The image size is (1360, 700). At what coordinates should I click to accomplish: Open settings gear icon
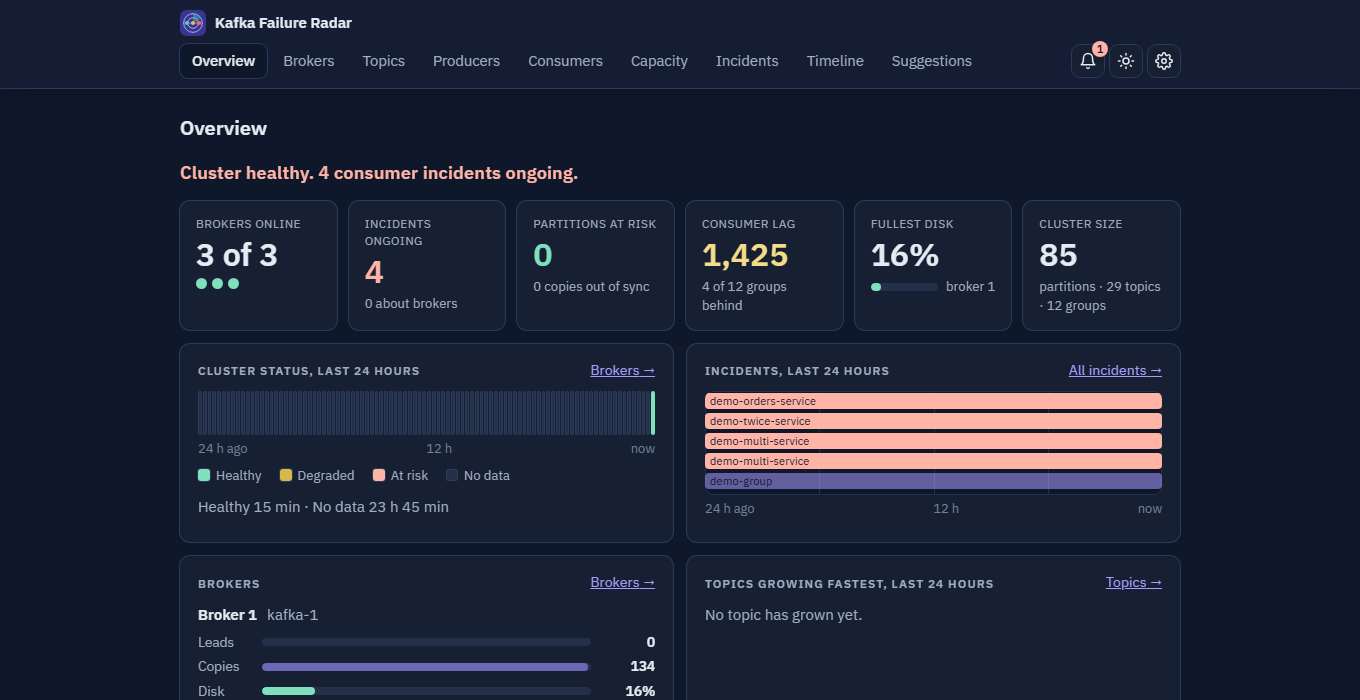point(1164,61)
